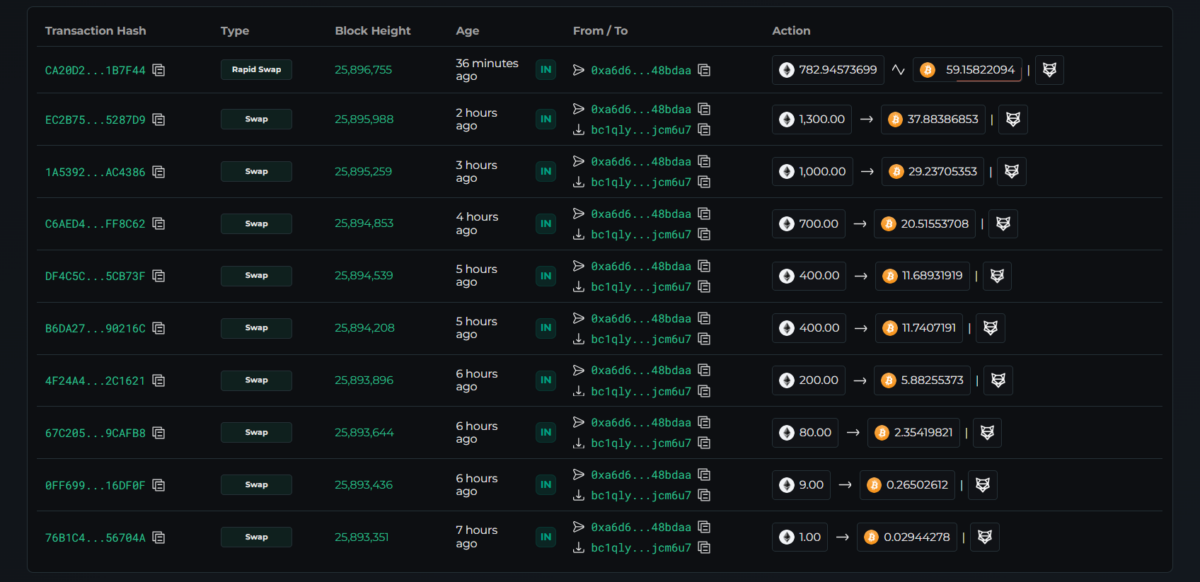The image size is (1200, 582).
Task: Click the Age column header
Action: click(x=466, y=30)
